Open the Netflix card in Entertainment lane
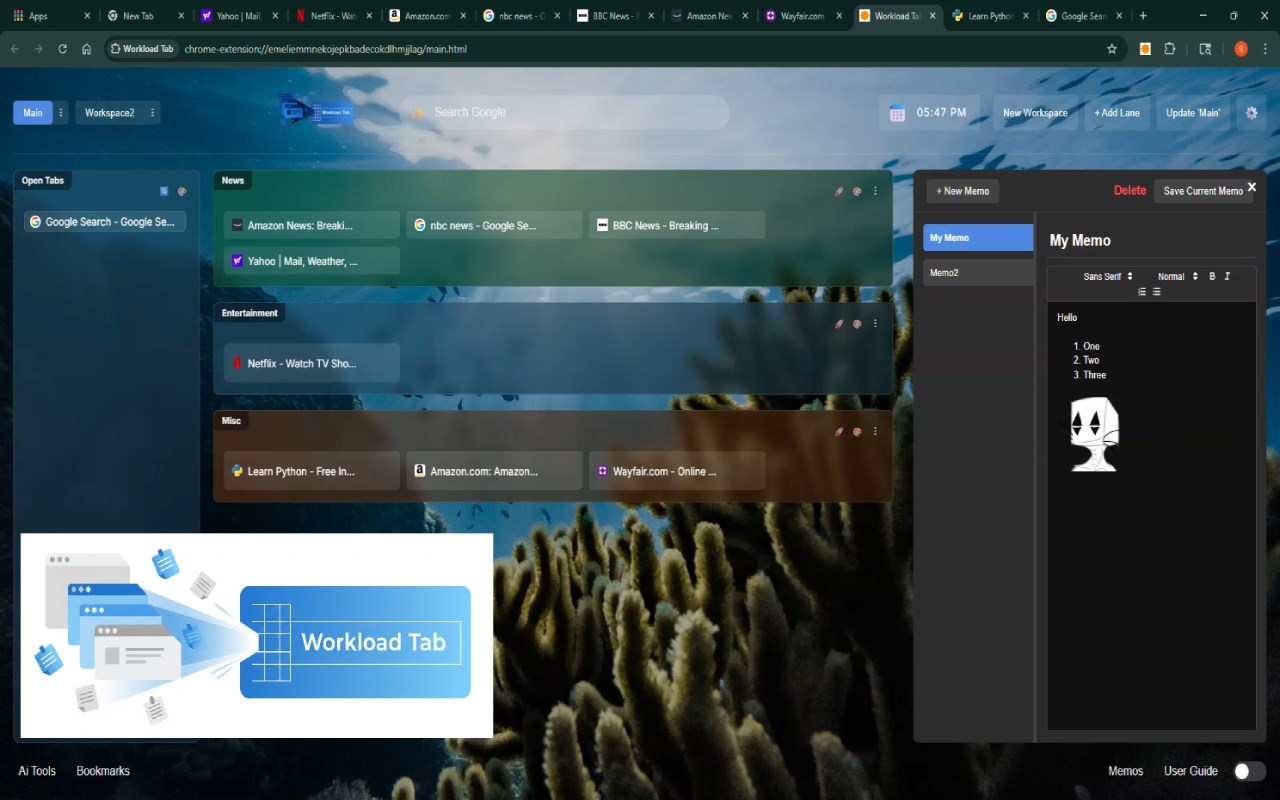The width and height of the screenshot is (1280, 800). point(312,364)
